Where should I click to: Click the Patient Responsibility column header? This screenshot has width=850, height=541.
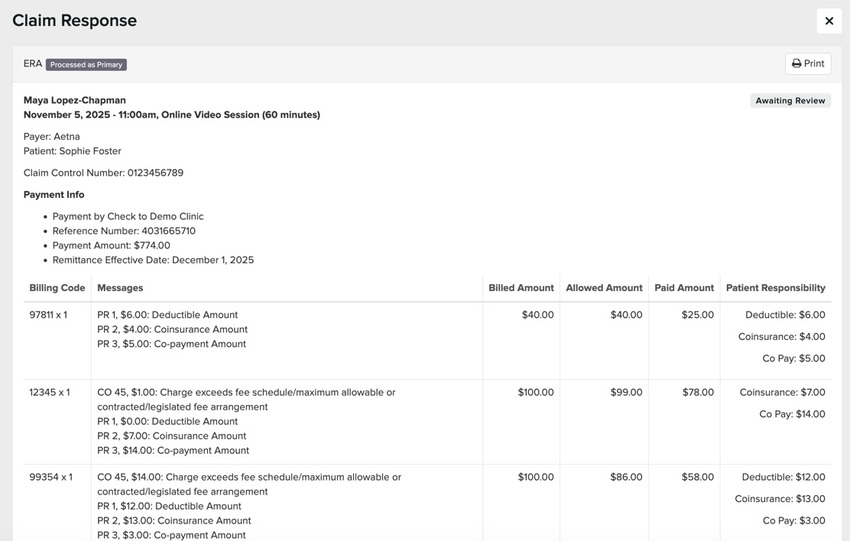click(776, 288)
